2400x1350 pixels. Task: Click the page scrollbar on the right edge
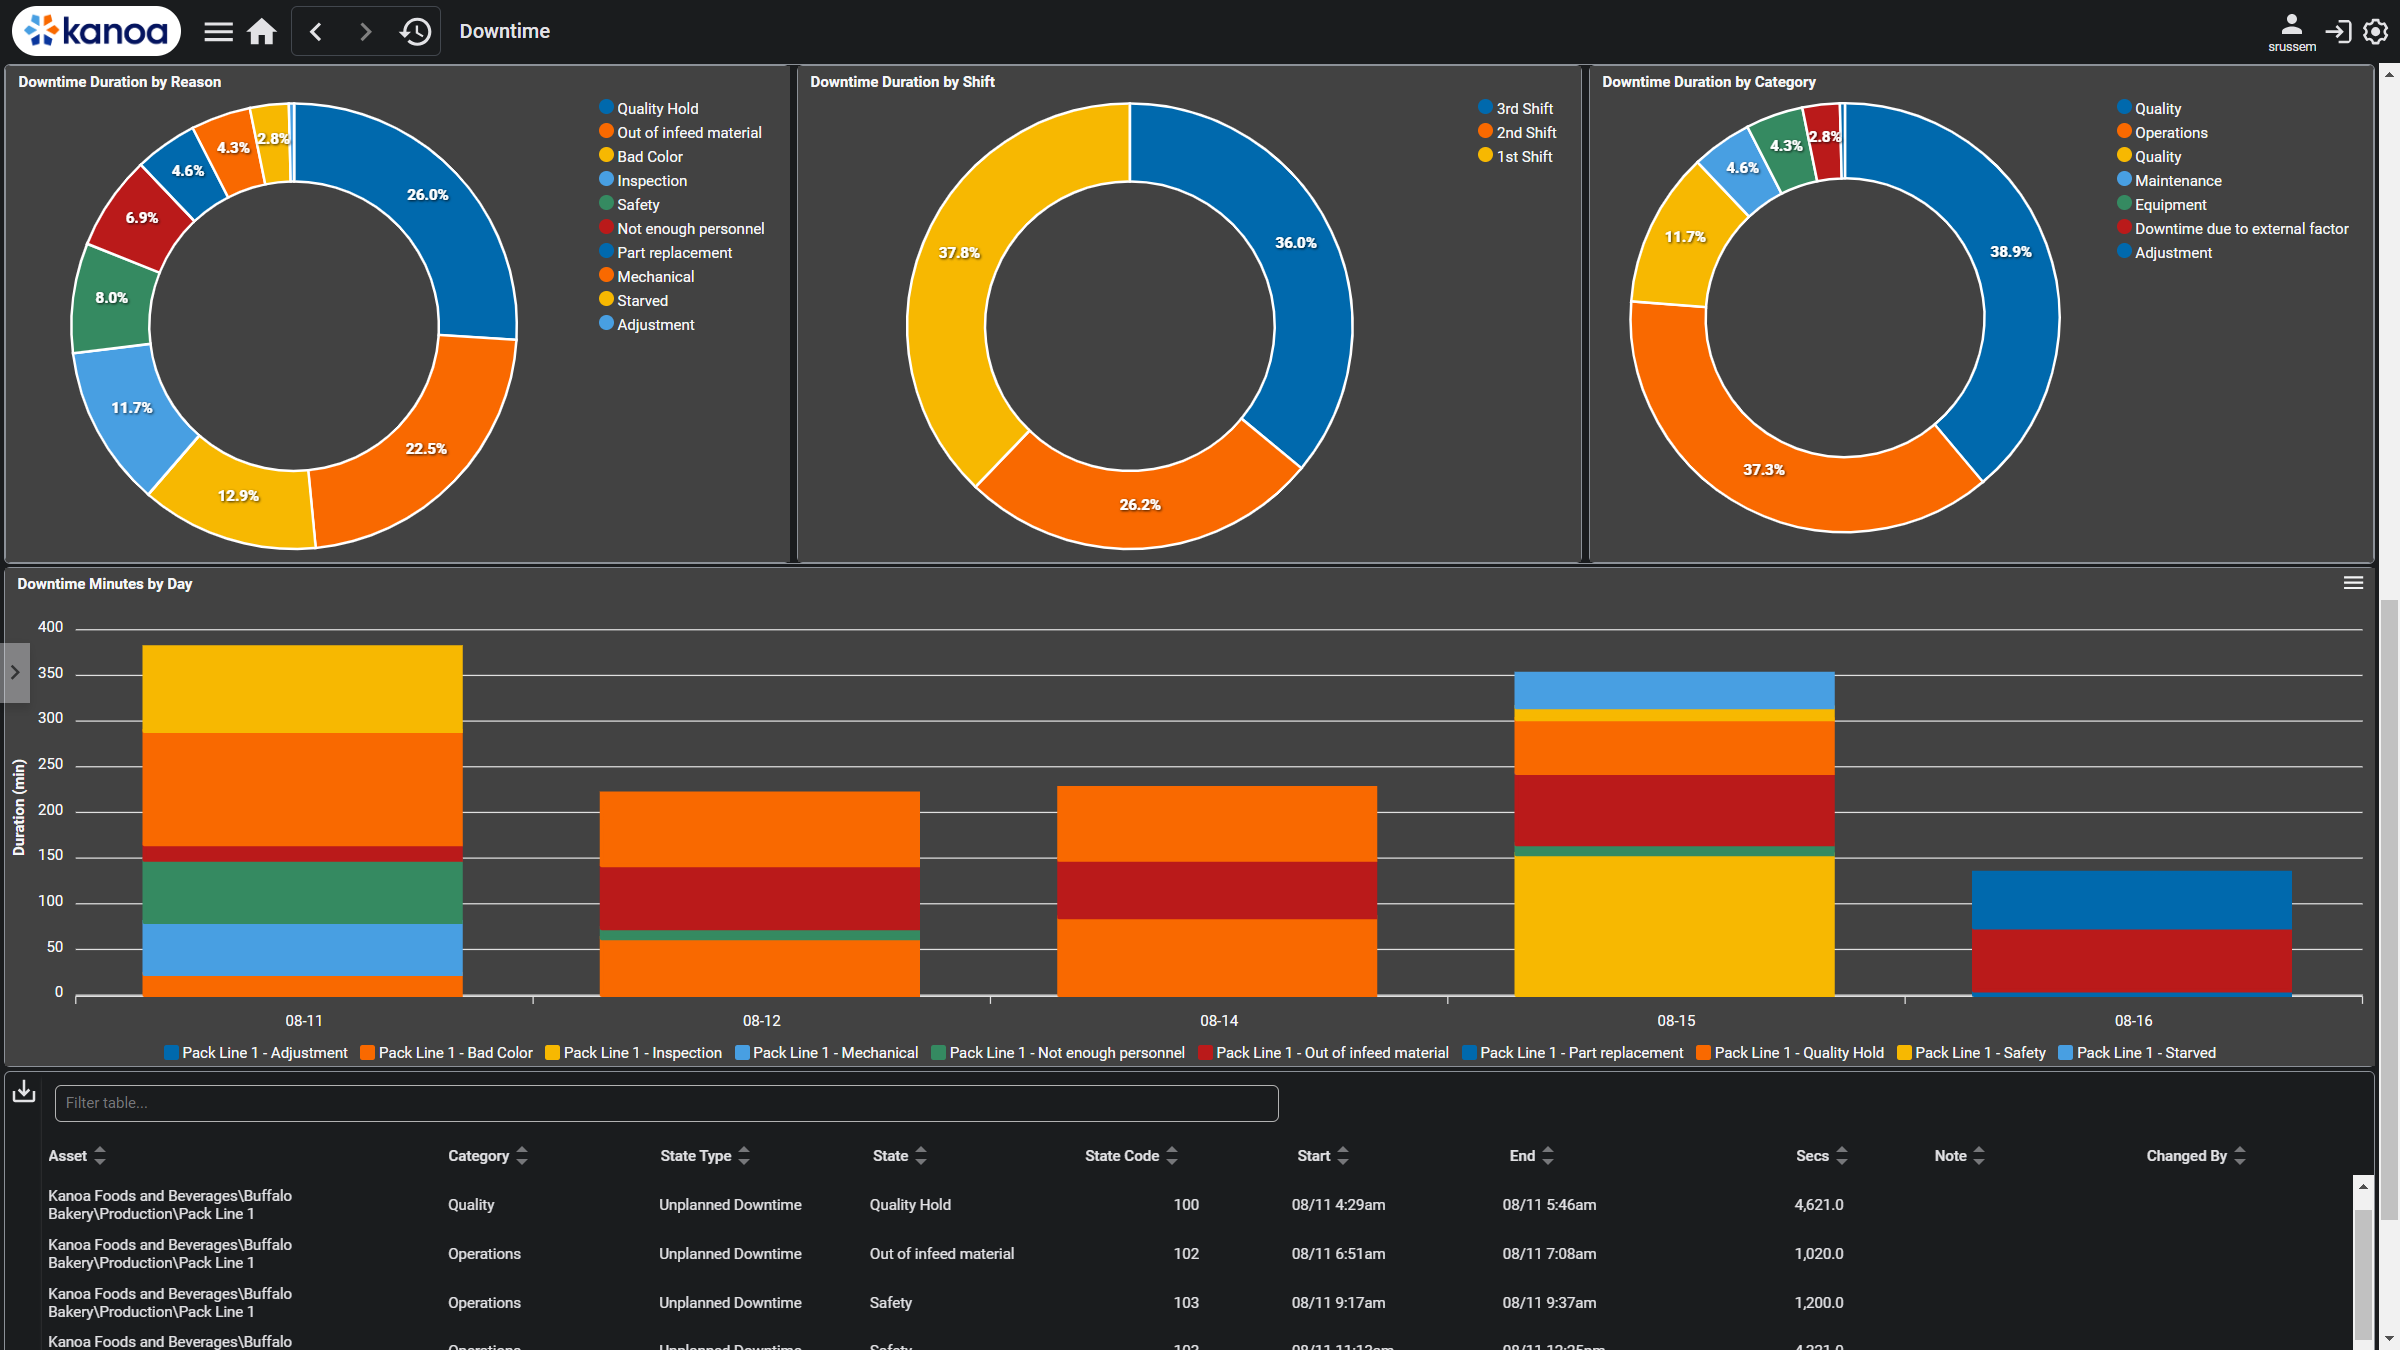[2389, 910]
